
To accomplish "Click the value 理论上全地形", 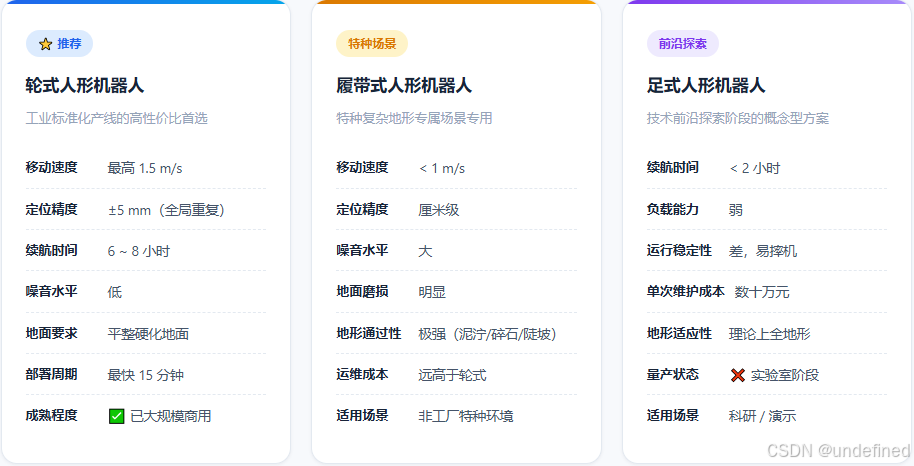I will [x=769, y=334].
